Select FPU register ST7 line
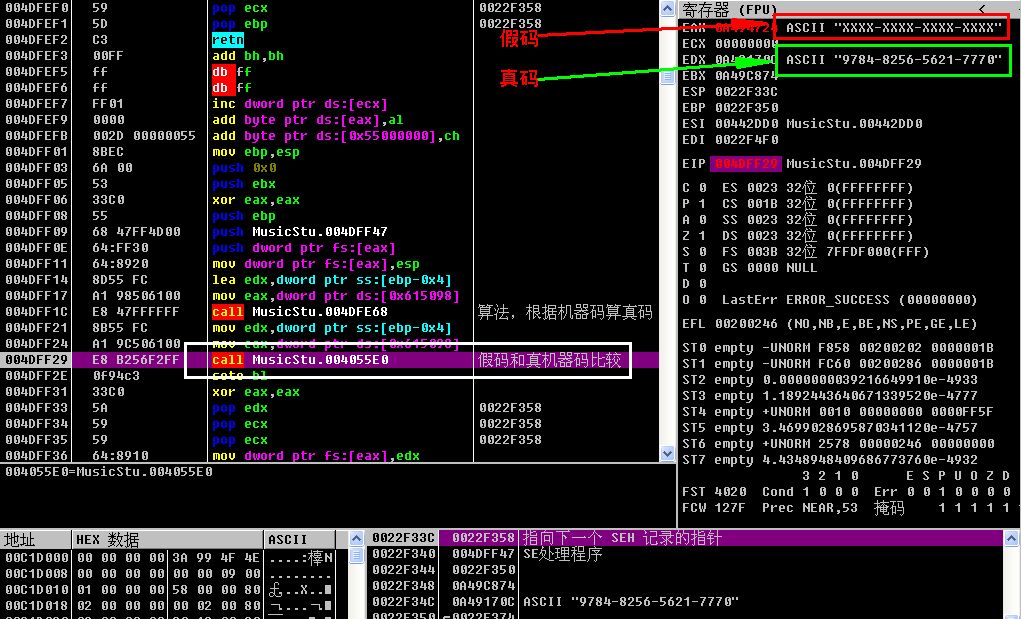The width and height of the screenshot is (1021, 619). [x=830, y=460]
